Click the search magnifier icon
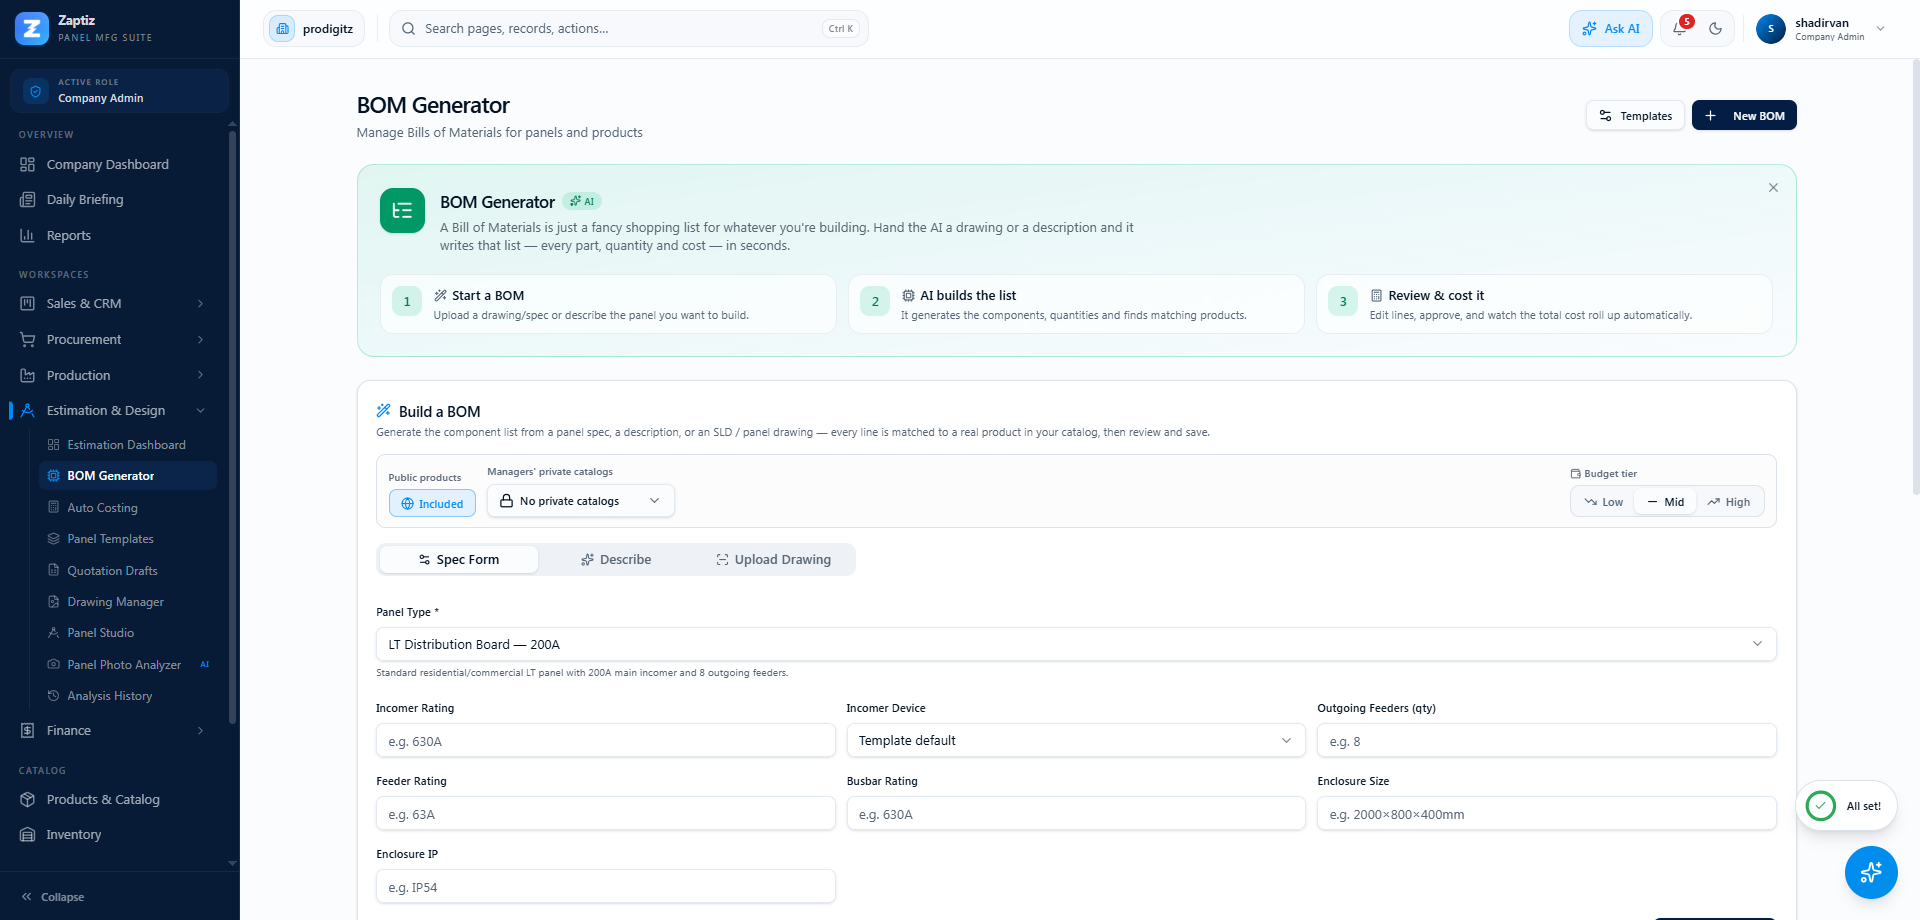Viewport: 1920px width, 920px height. 408,29
